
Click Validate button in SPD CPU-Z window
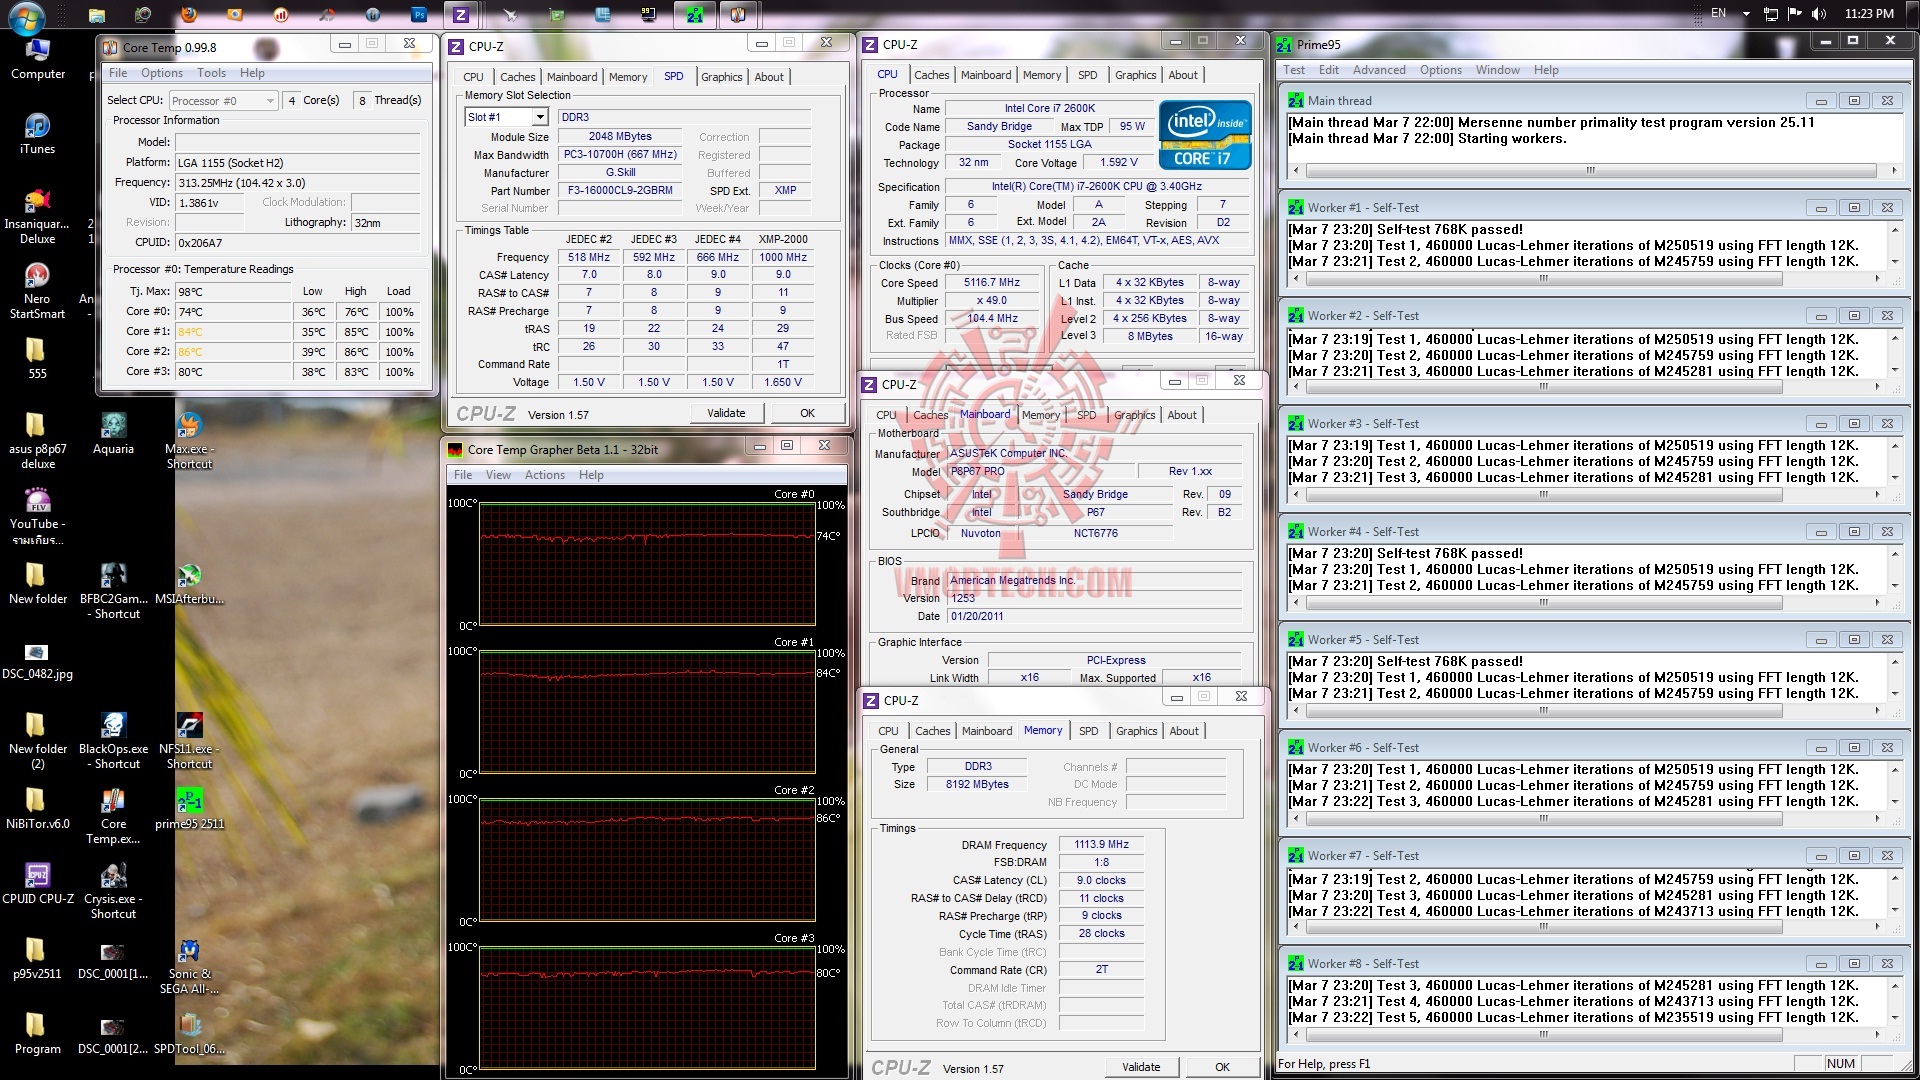(x=726, y=413)
